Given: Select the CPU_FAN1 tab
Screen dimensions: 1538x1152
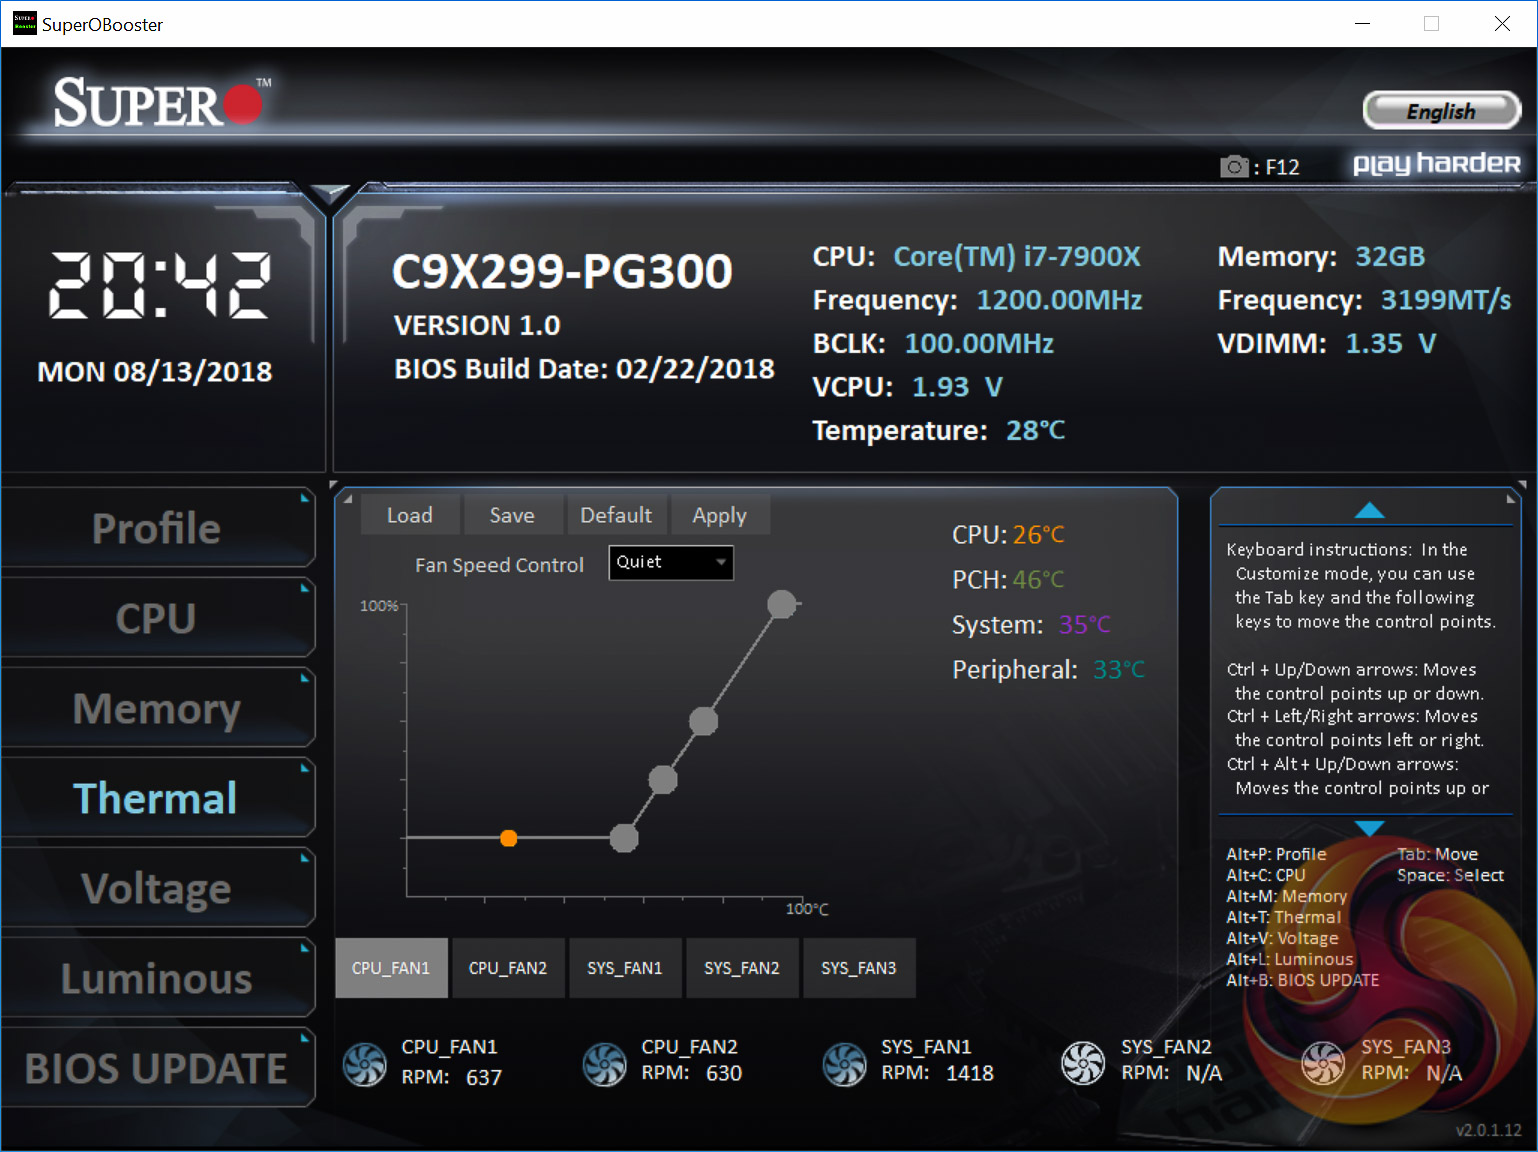Looking at the screenshot, I should (391, 968).
